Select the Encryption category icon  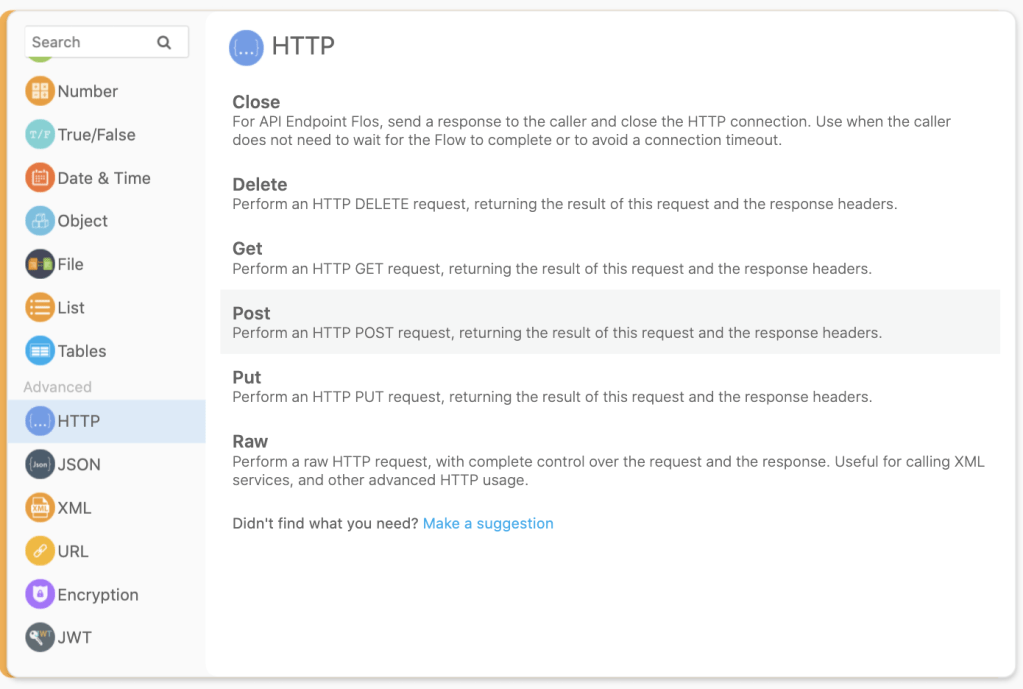pos(40,594)
